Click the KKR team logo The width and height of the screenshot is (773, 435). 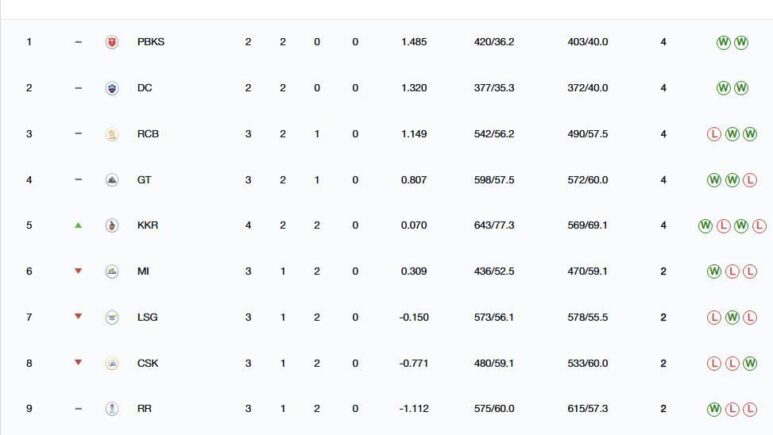coord(112,226)
